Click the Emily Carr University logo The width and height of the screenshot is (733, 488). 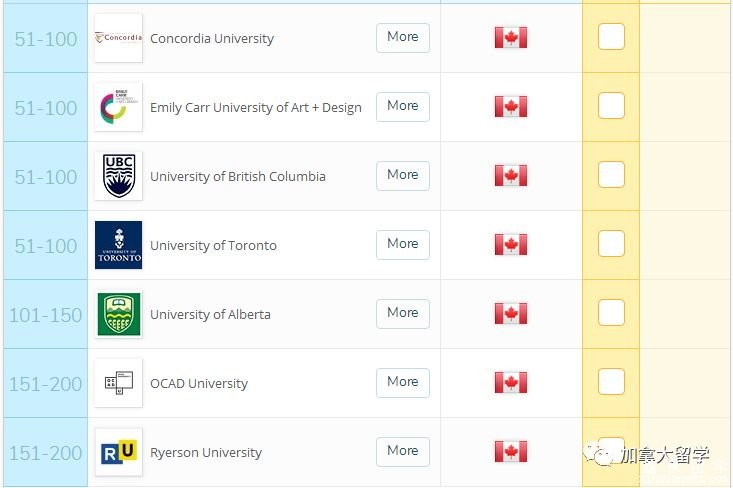118,107
